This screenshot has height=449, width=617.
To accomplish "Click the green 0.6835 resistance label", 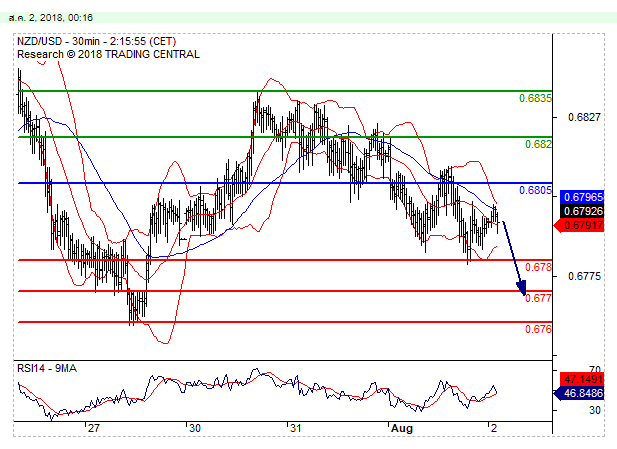I will coord(535,98).
